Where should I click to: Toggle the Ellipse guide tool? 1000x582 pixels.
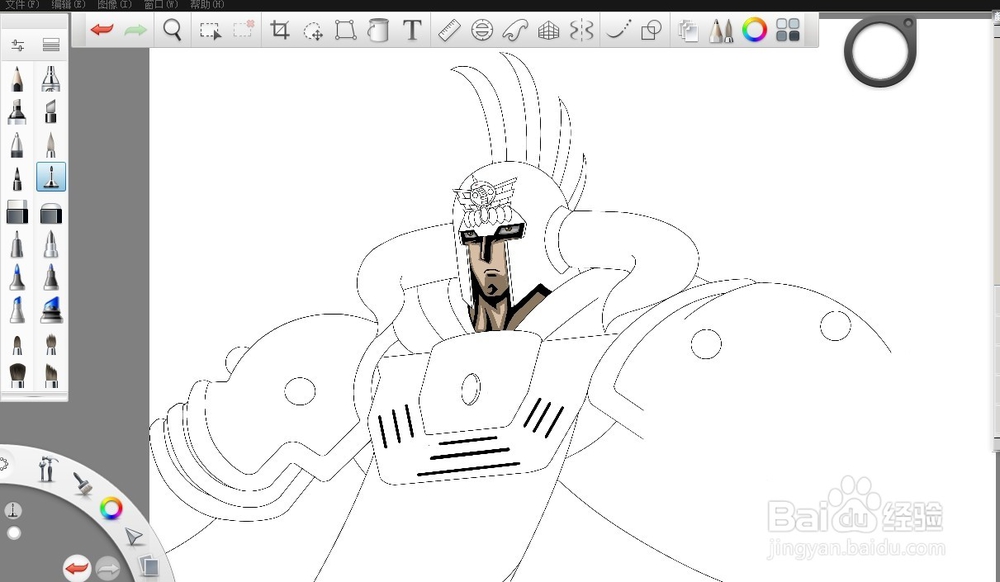coord(482,30)
